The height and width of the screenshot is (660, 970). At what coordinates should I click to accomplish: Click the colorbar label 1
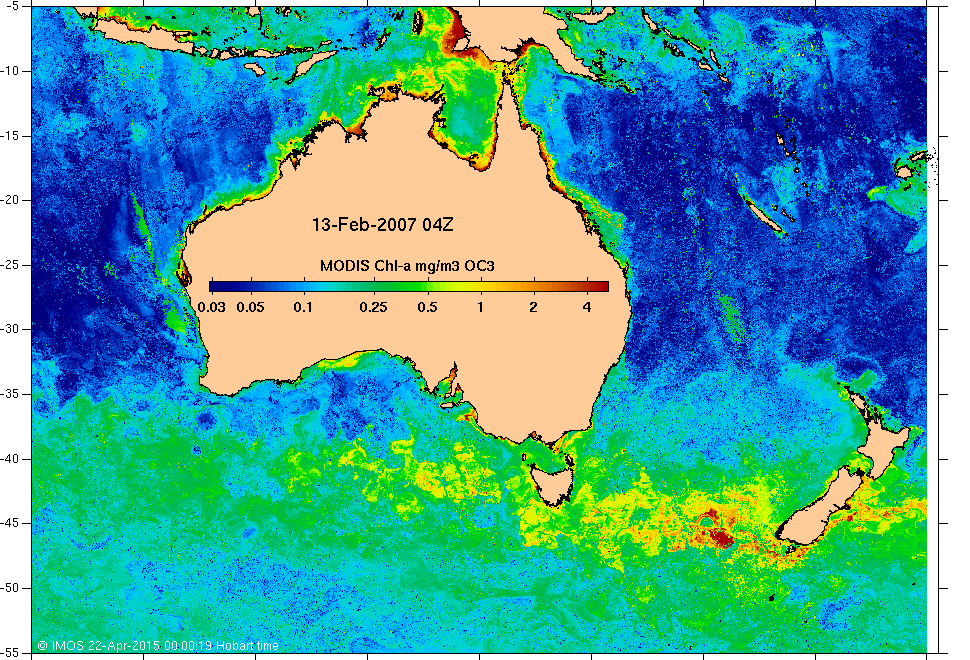click(480, 307)
